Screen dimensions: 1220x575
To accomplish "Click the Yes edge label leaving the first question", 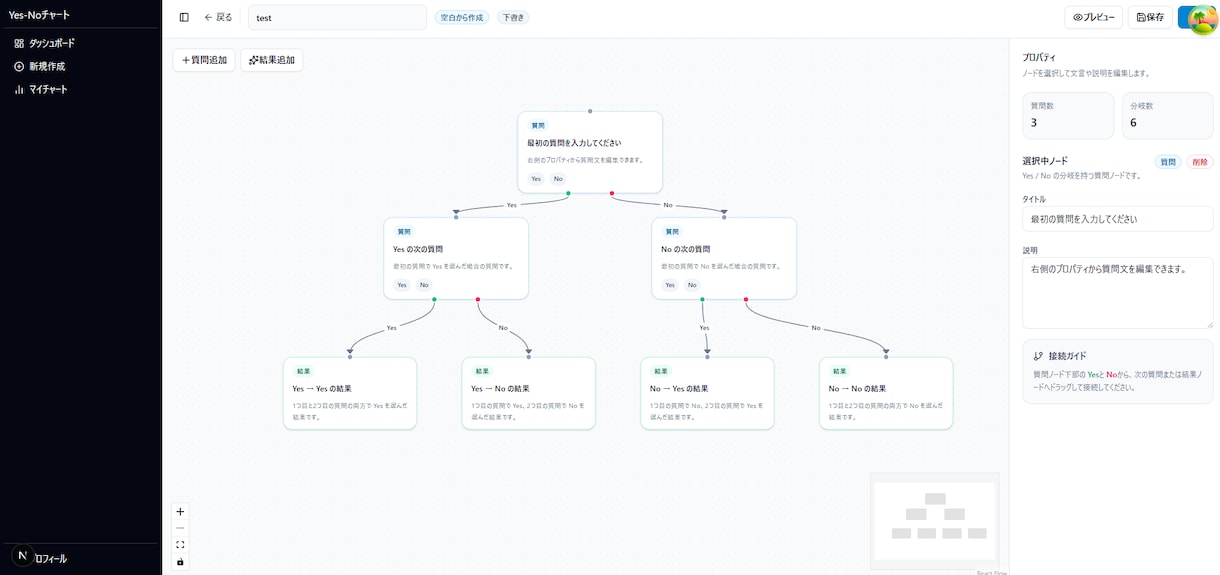I will tap(512, 205).
